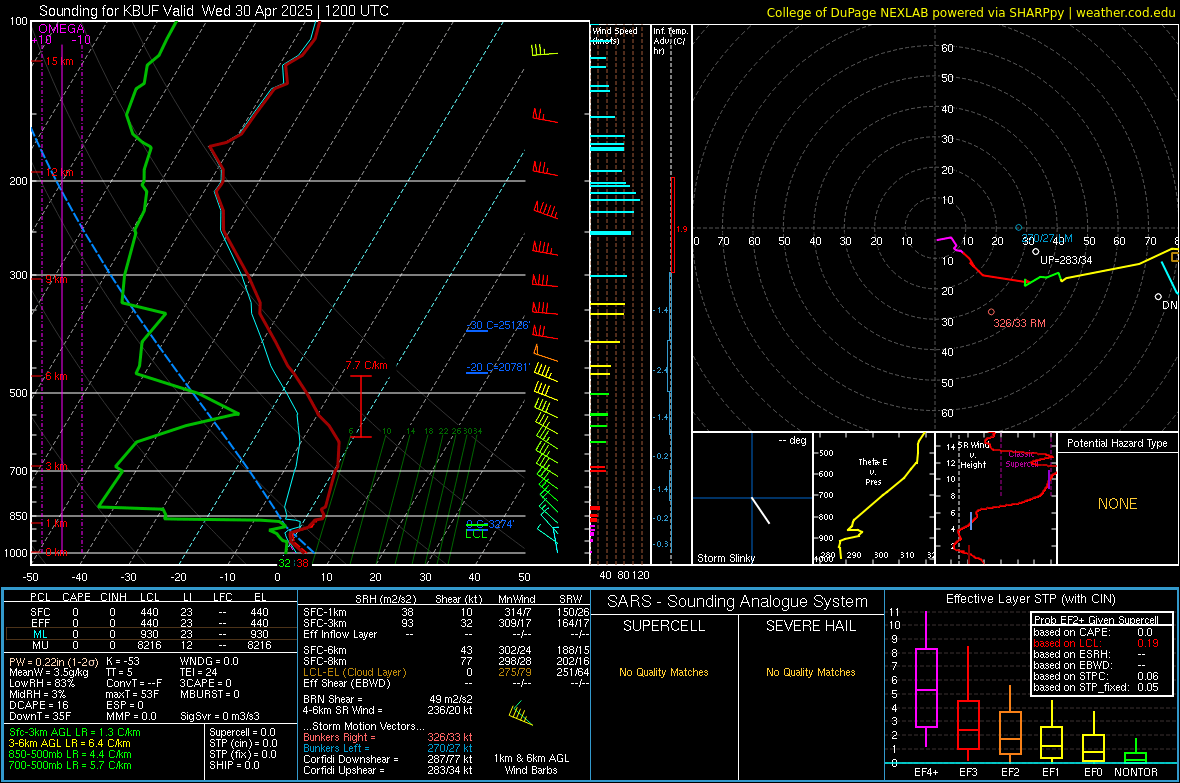The image size is (1180, 783).
Task: Select the magenta OMEGA label
Action: [62, 29]
